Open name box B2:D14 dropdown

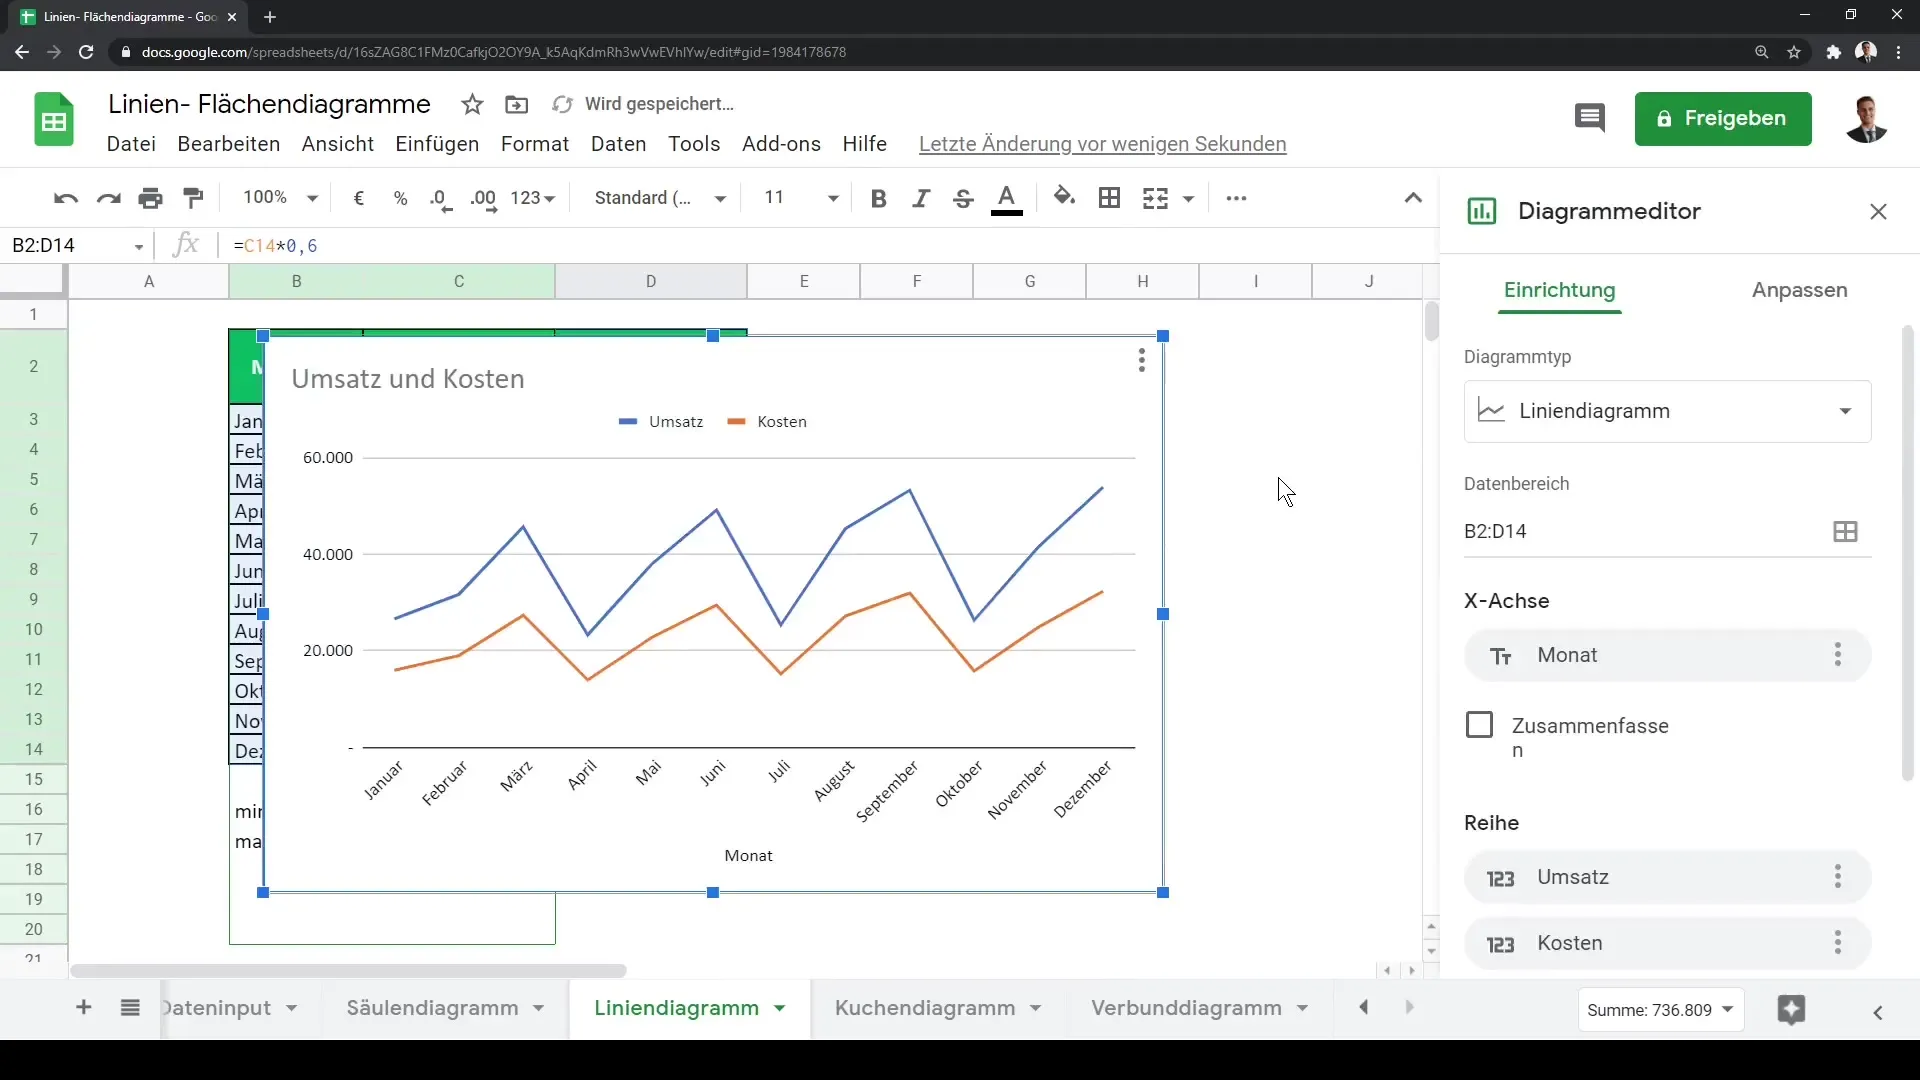click(x=139, y=247)
